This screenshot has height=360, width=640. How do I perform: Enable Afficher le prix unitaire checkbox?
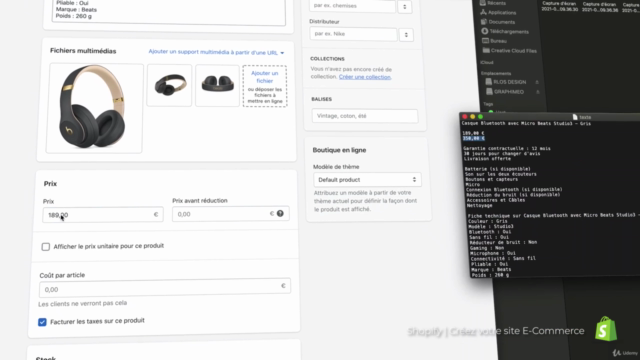point(46,247)
